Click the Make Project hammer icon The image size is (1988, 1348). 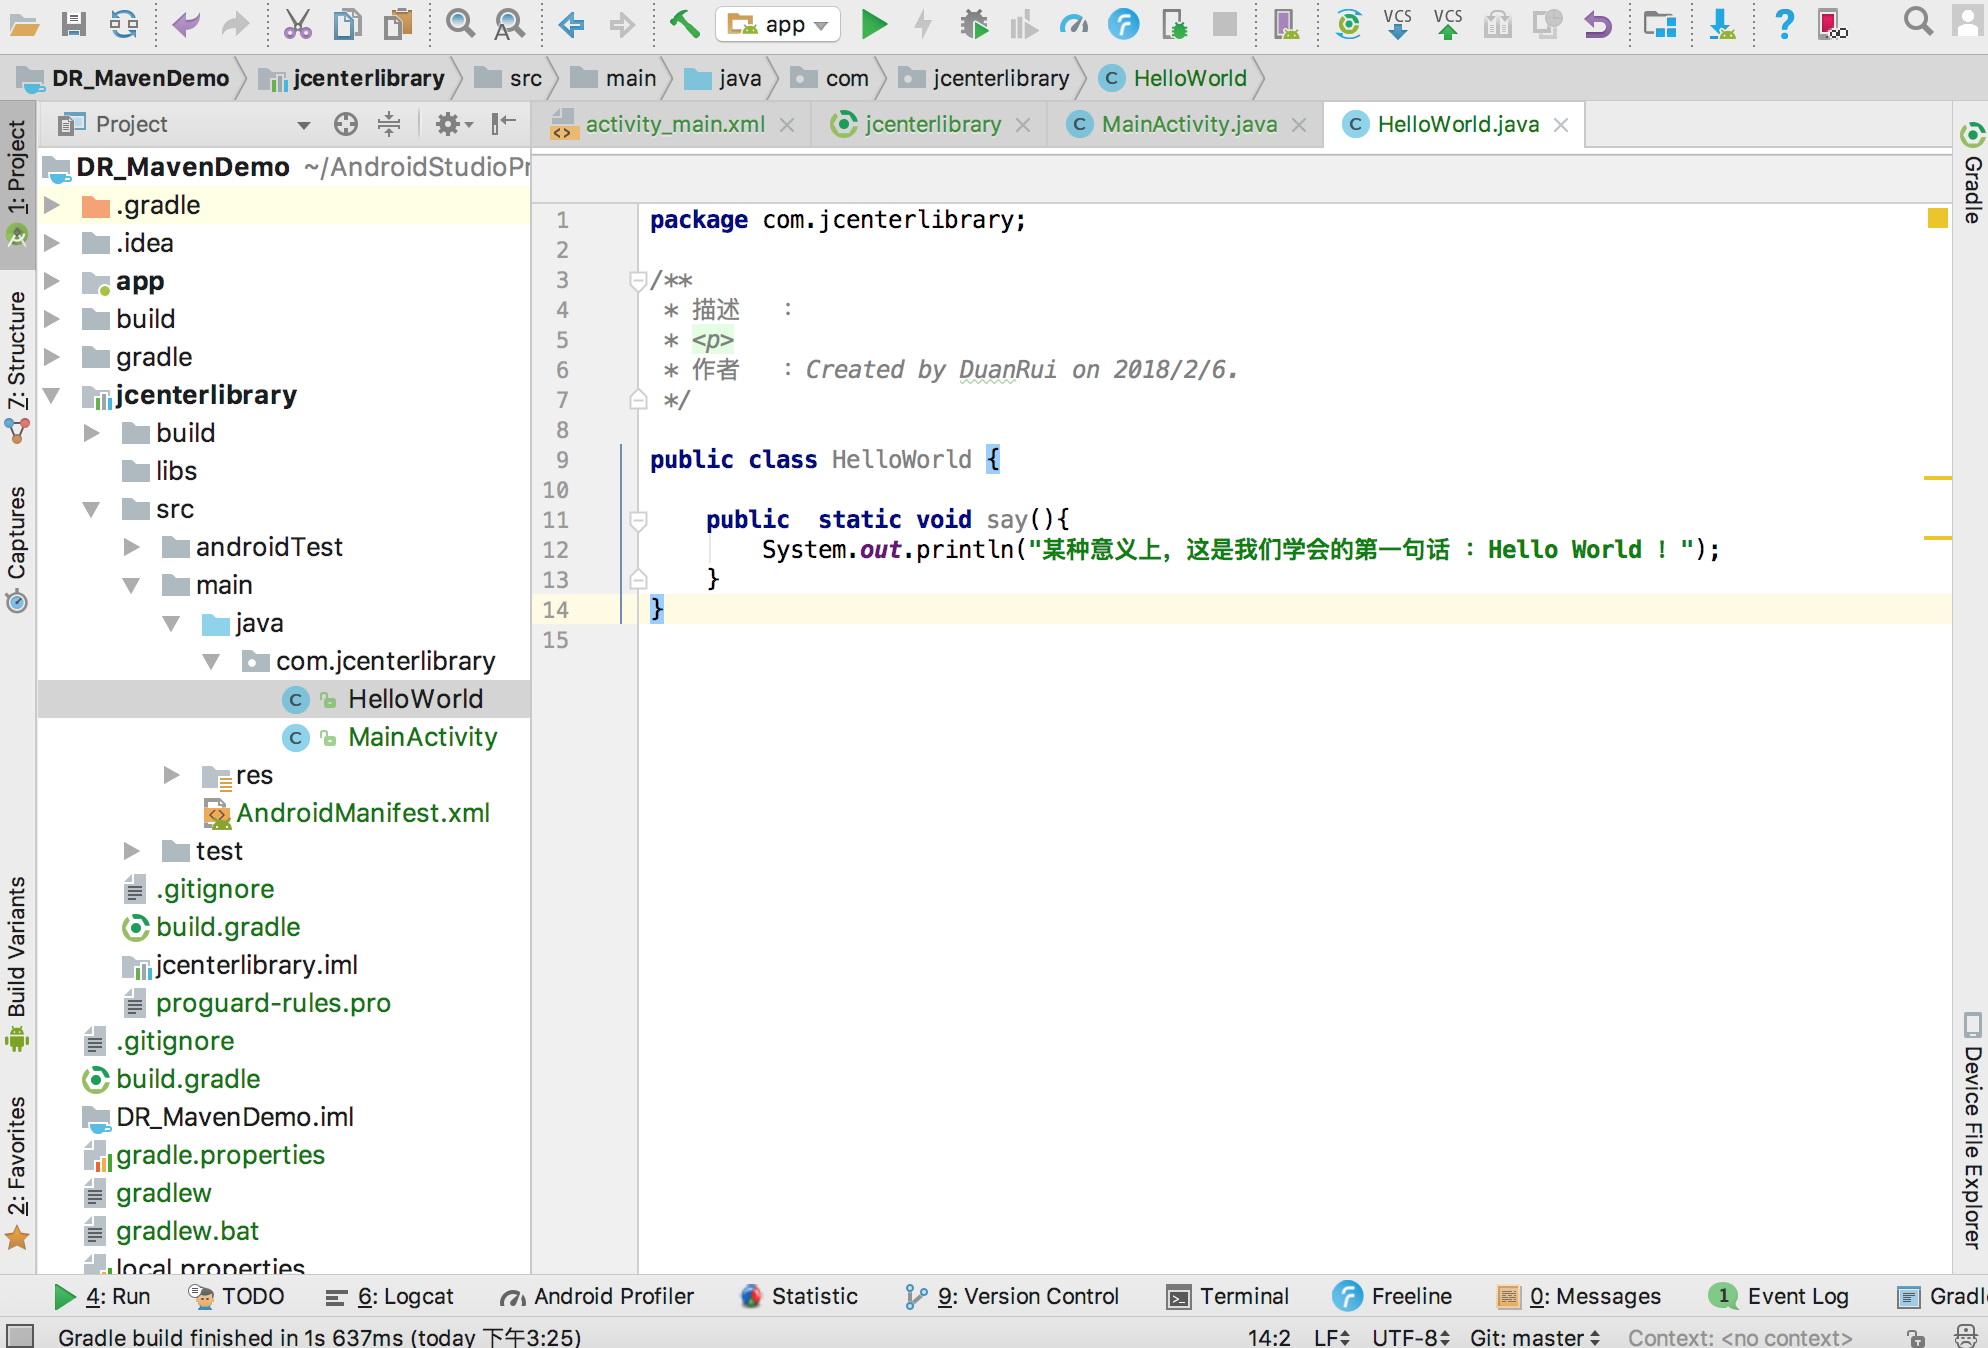(684, 24)
